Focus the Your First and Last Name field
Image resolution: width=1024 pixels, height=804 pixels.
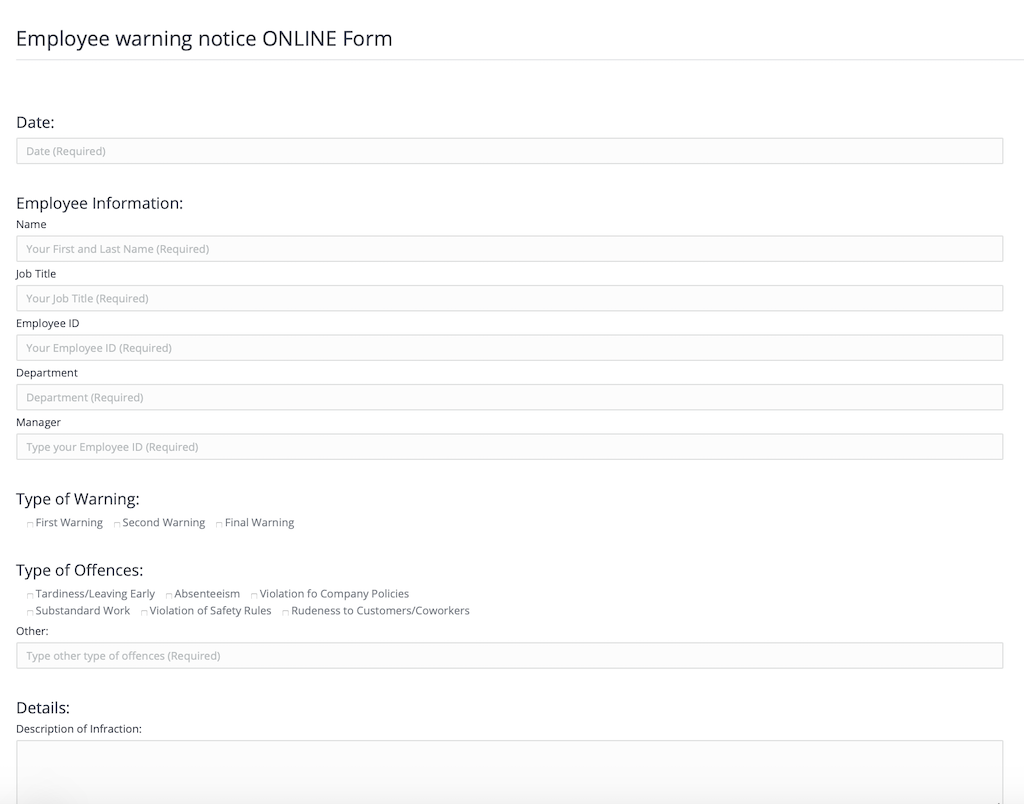[x=509, y=249]
